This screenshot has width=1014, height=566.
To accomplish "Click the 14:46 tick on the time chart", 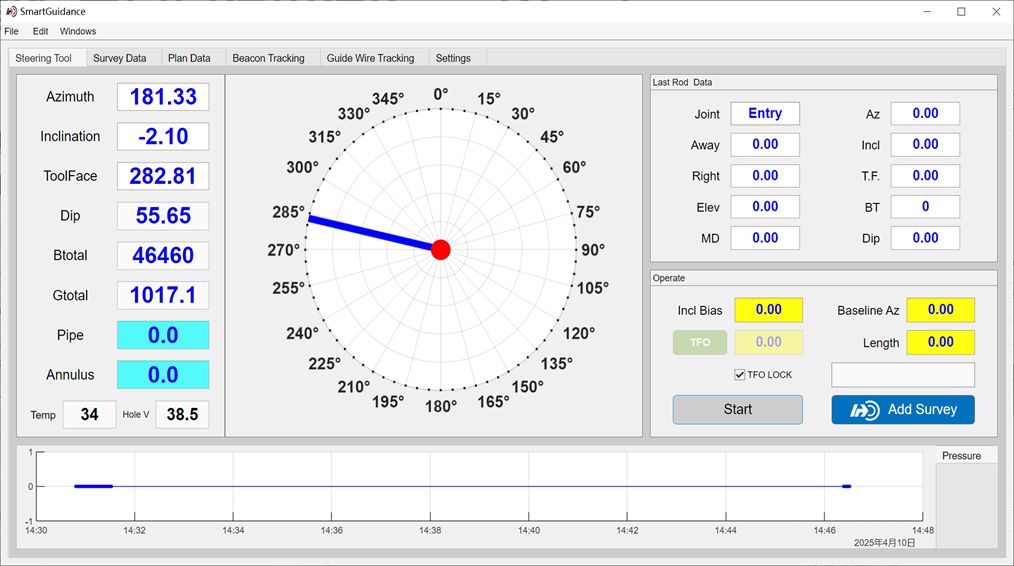I will pyautogui.click(x=825, y=530).
